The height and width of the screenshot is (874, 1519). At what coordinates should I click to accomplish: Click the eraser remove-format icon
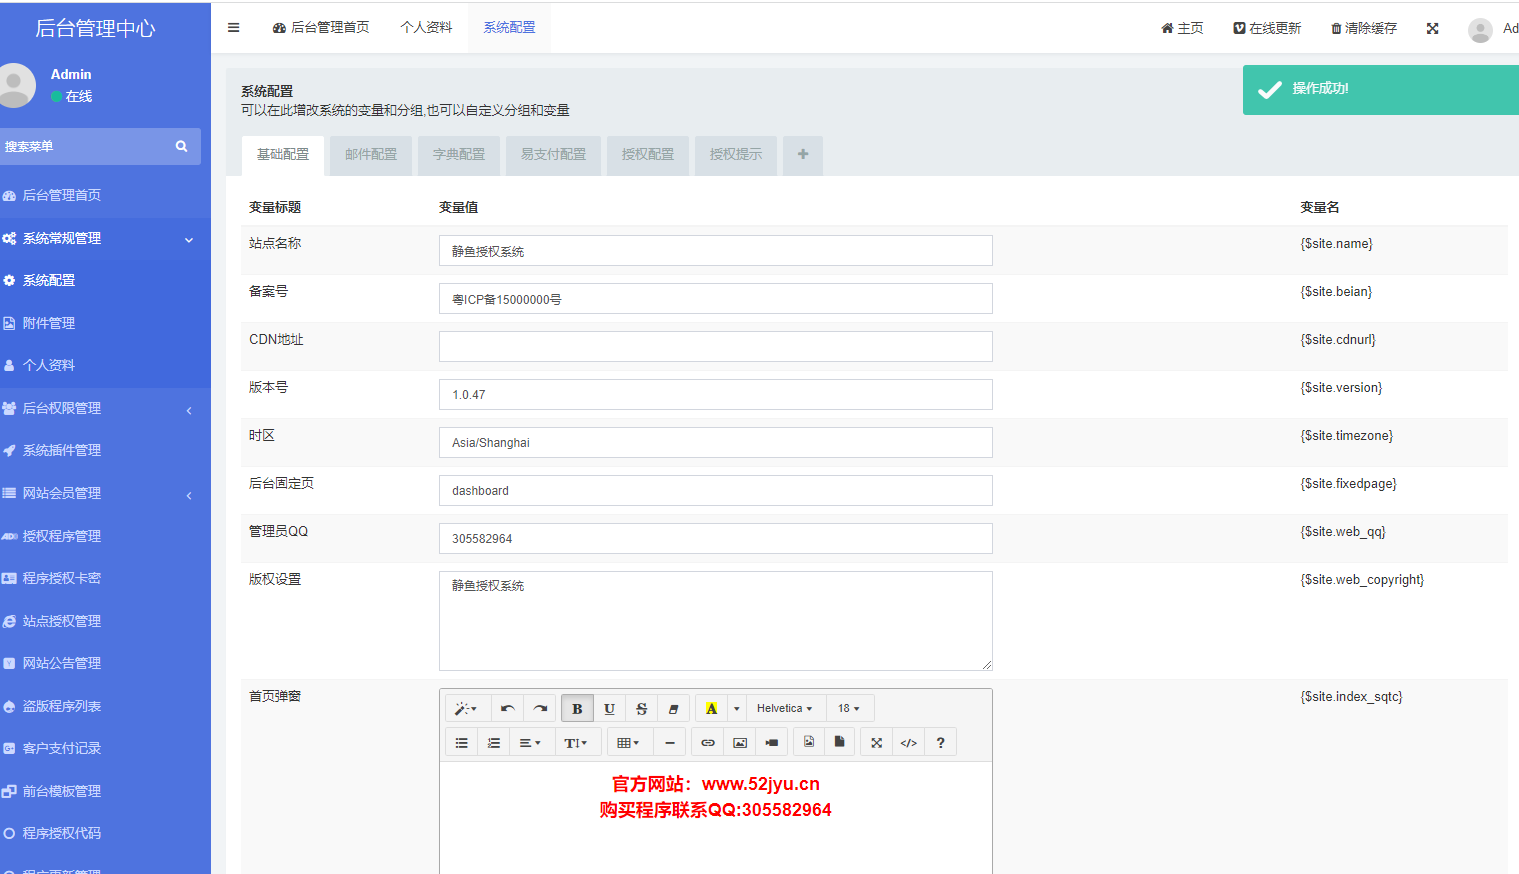673,709
